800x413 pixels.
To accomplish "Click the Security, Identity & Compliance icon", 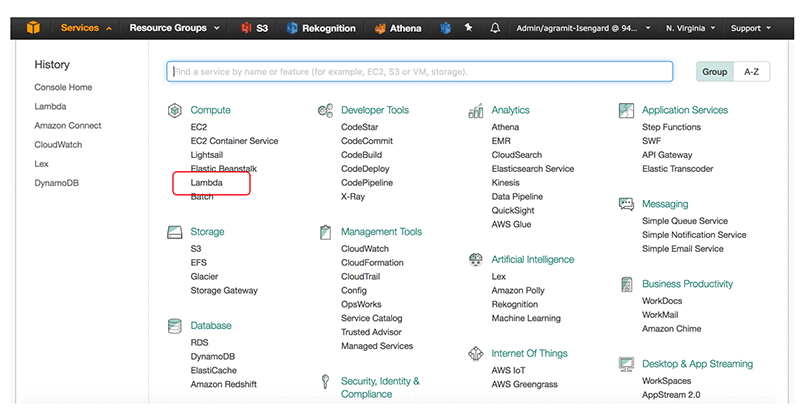I will point(325,381).
